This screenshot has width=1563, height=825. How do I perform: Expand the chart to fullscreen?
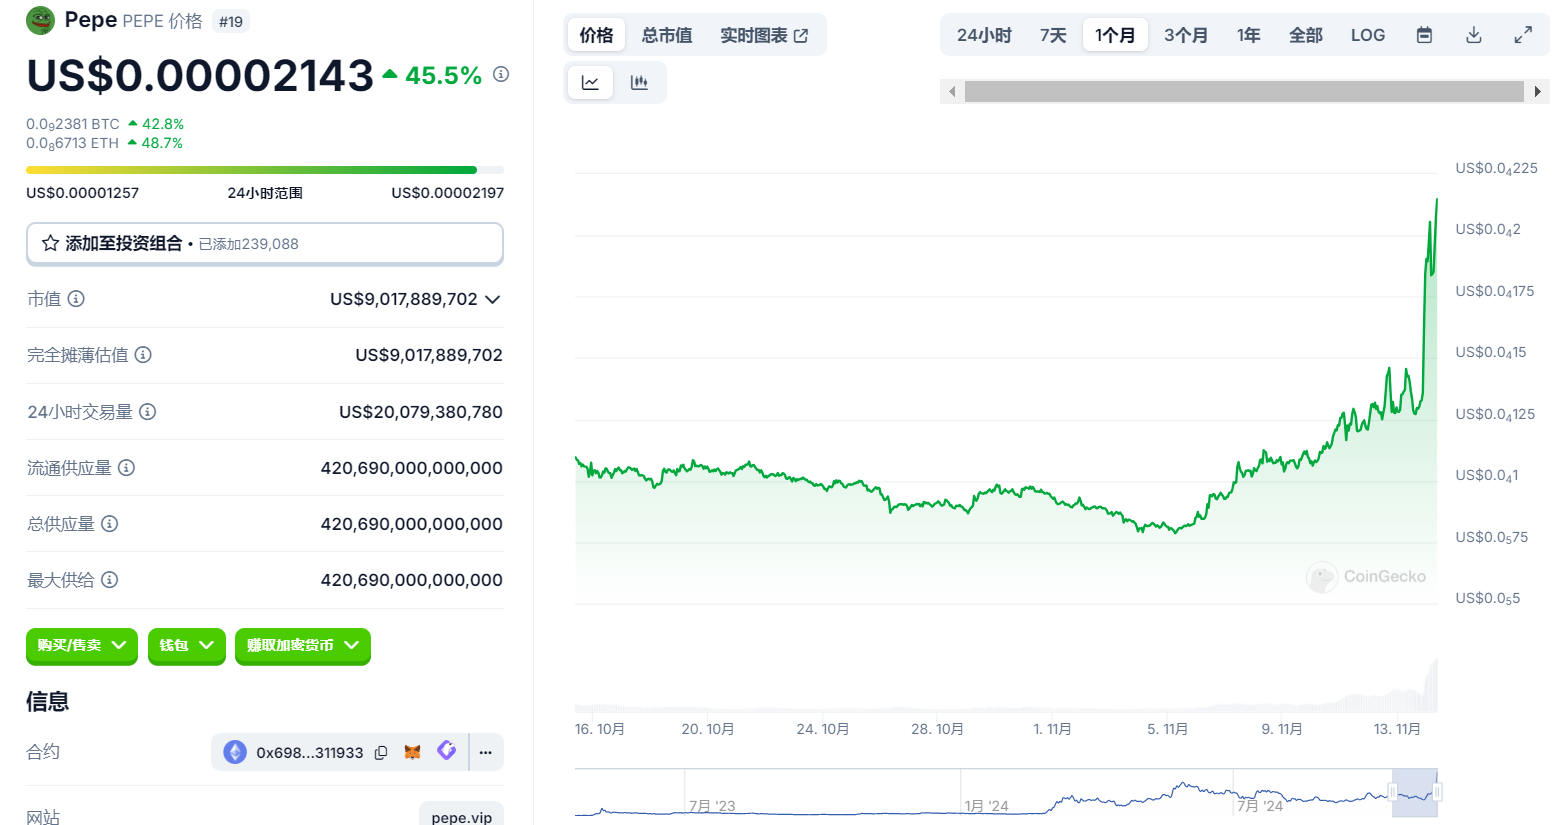coord(1523,35)
